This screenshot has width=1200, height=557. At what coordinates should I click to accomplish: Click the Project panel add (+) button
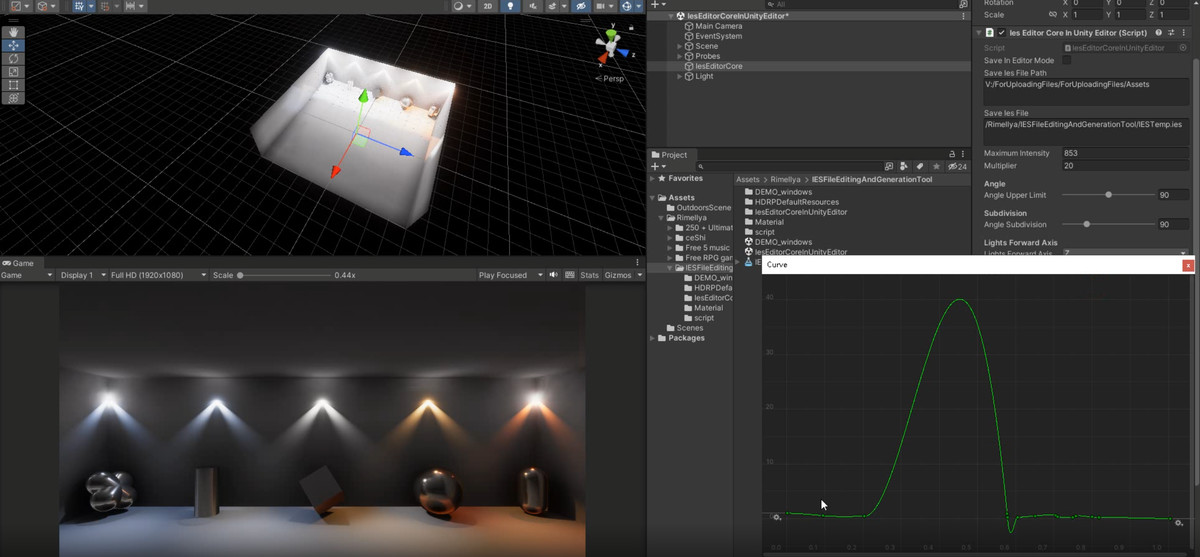tap(654, 166)
